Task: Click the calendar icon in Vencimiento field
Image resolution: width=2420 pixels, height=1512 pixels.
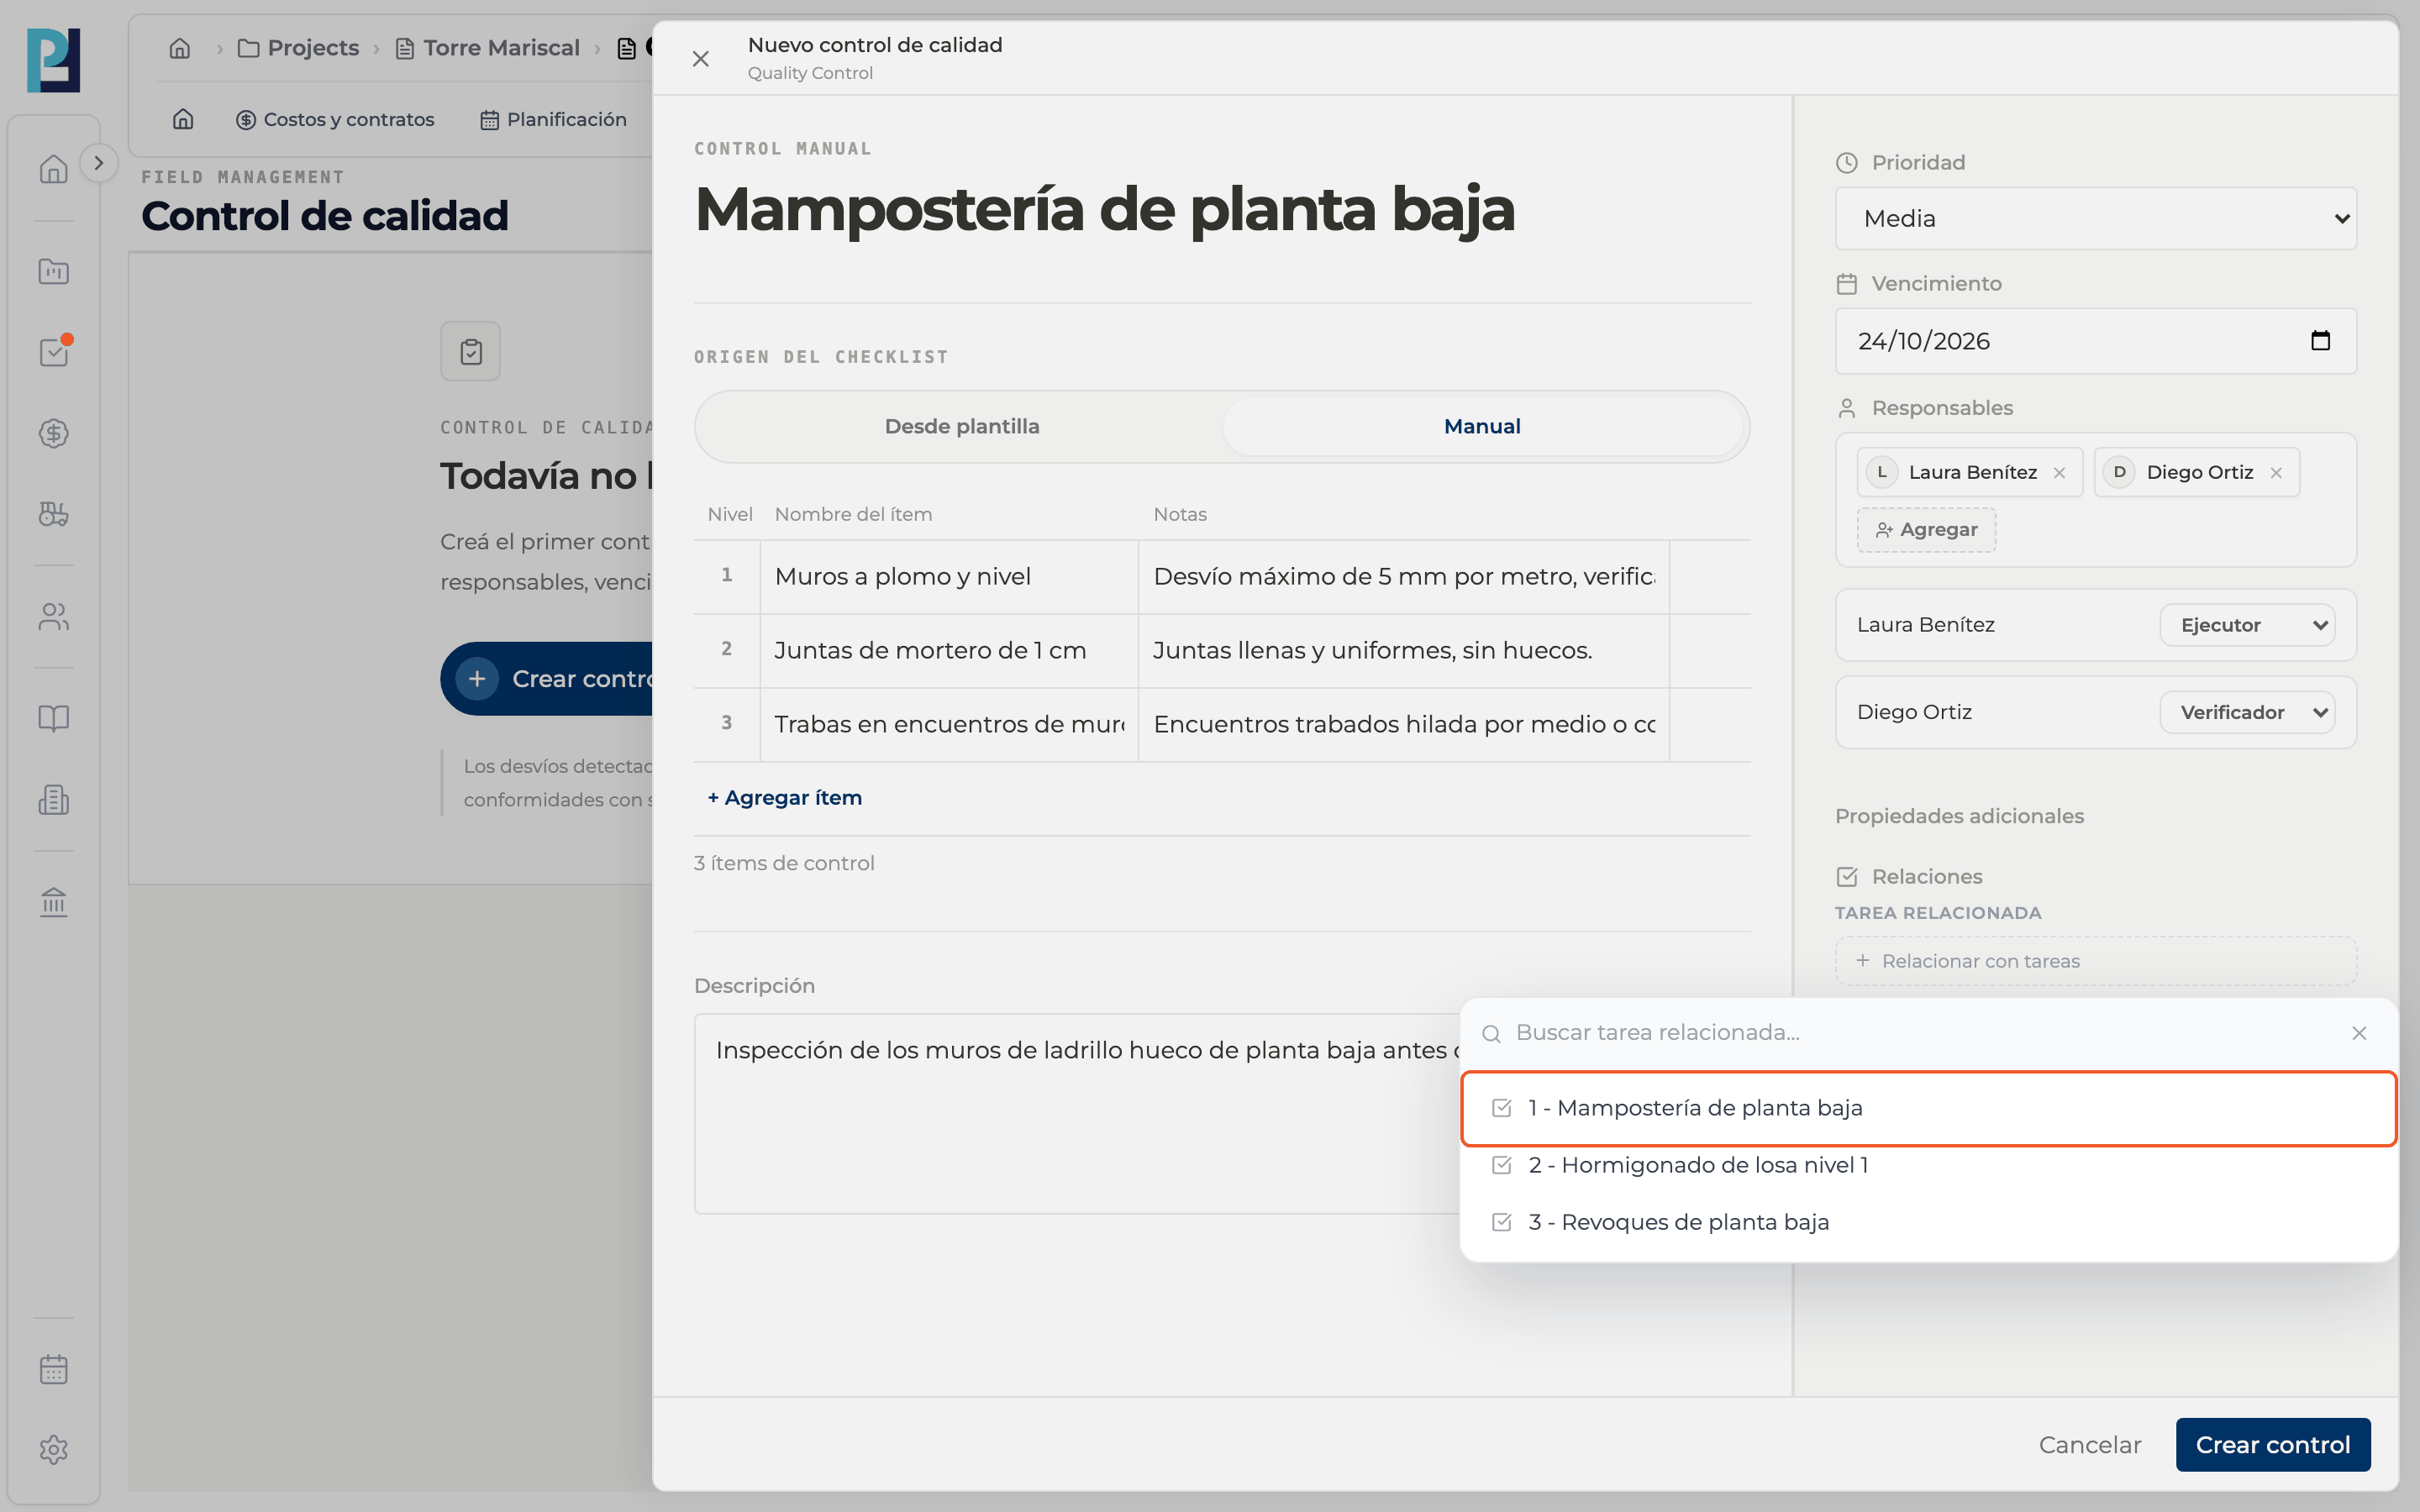Action: pyautogui.click(x=2320, y=341)
